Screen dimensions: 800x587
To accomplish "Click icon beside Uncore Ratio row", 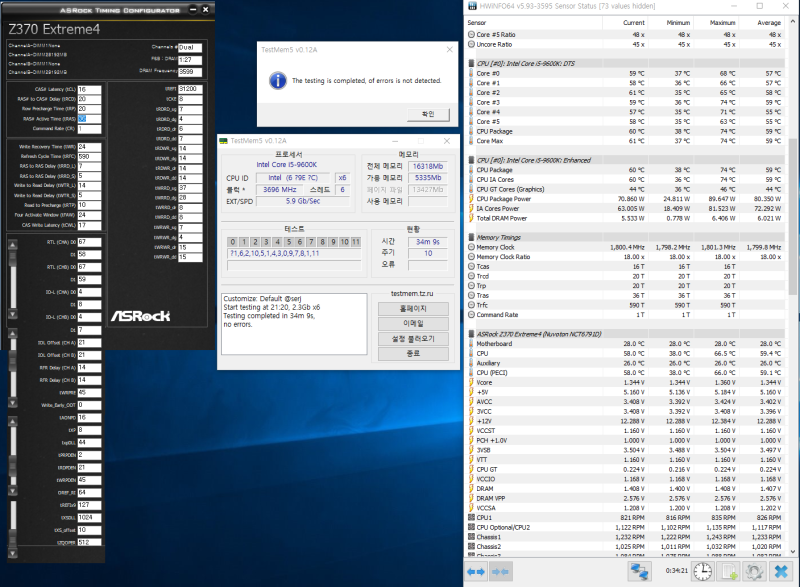I will coord(471,44).
